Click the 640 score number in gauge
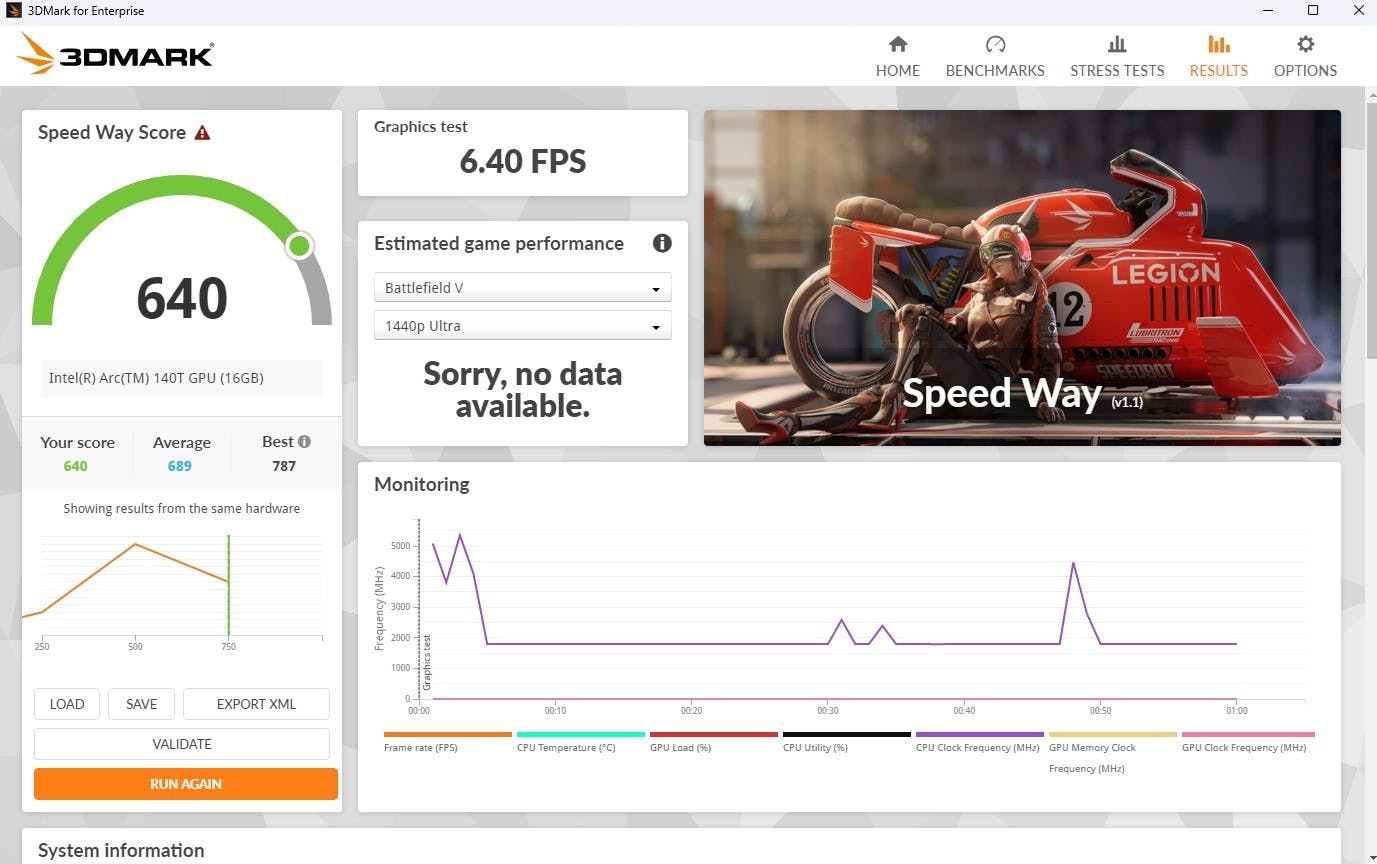Screen dimensions: 1377x864 182,298
